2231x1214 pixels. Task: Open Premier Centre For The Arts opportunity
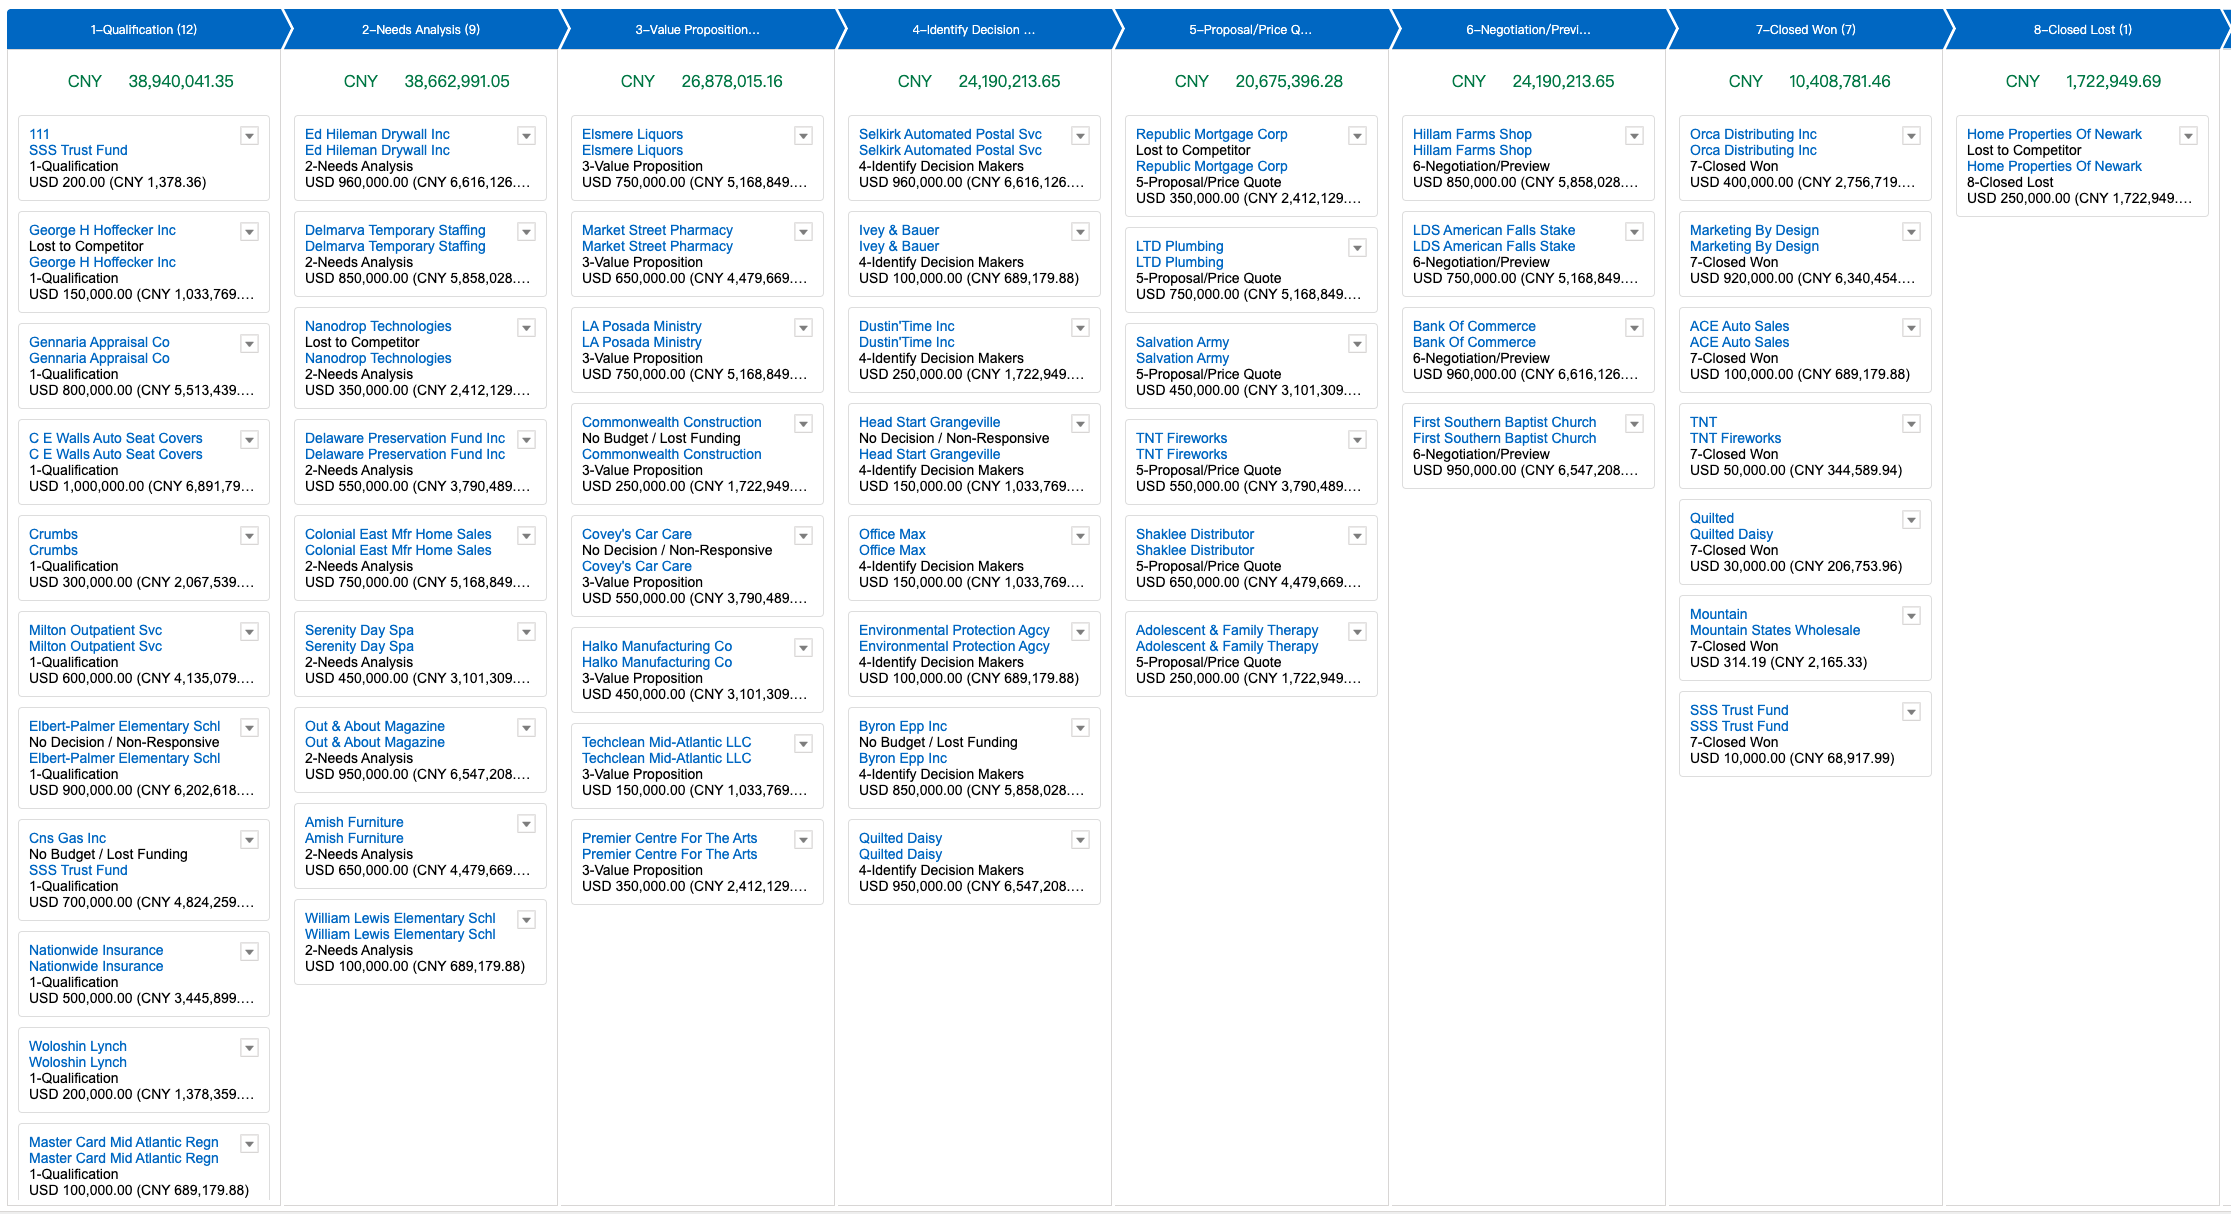coord(669,838)
